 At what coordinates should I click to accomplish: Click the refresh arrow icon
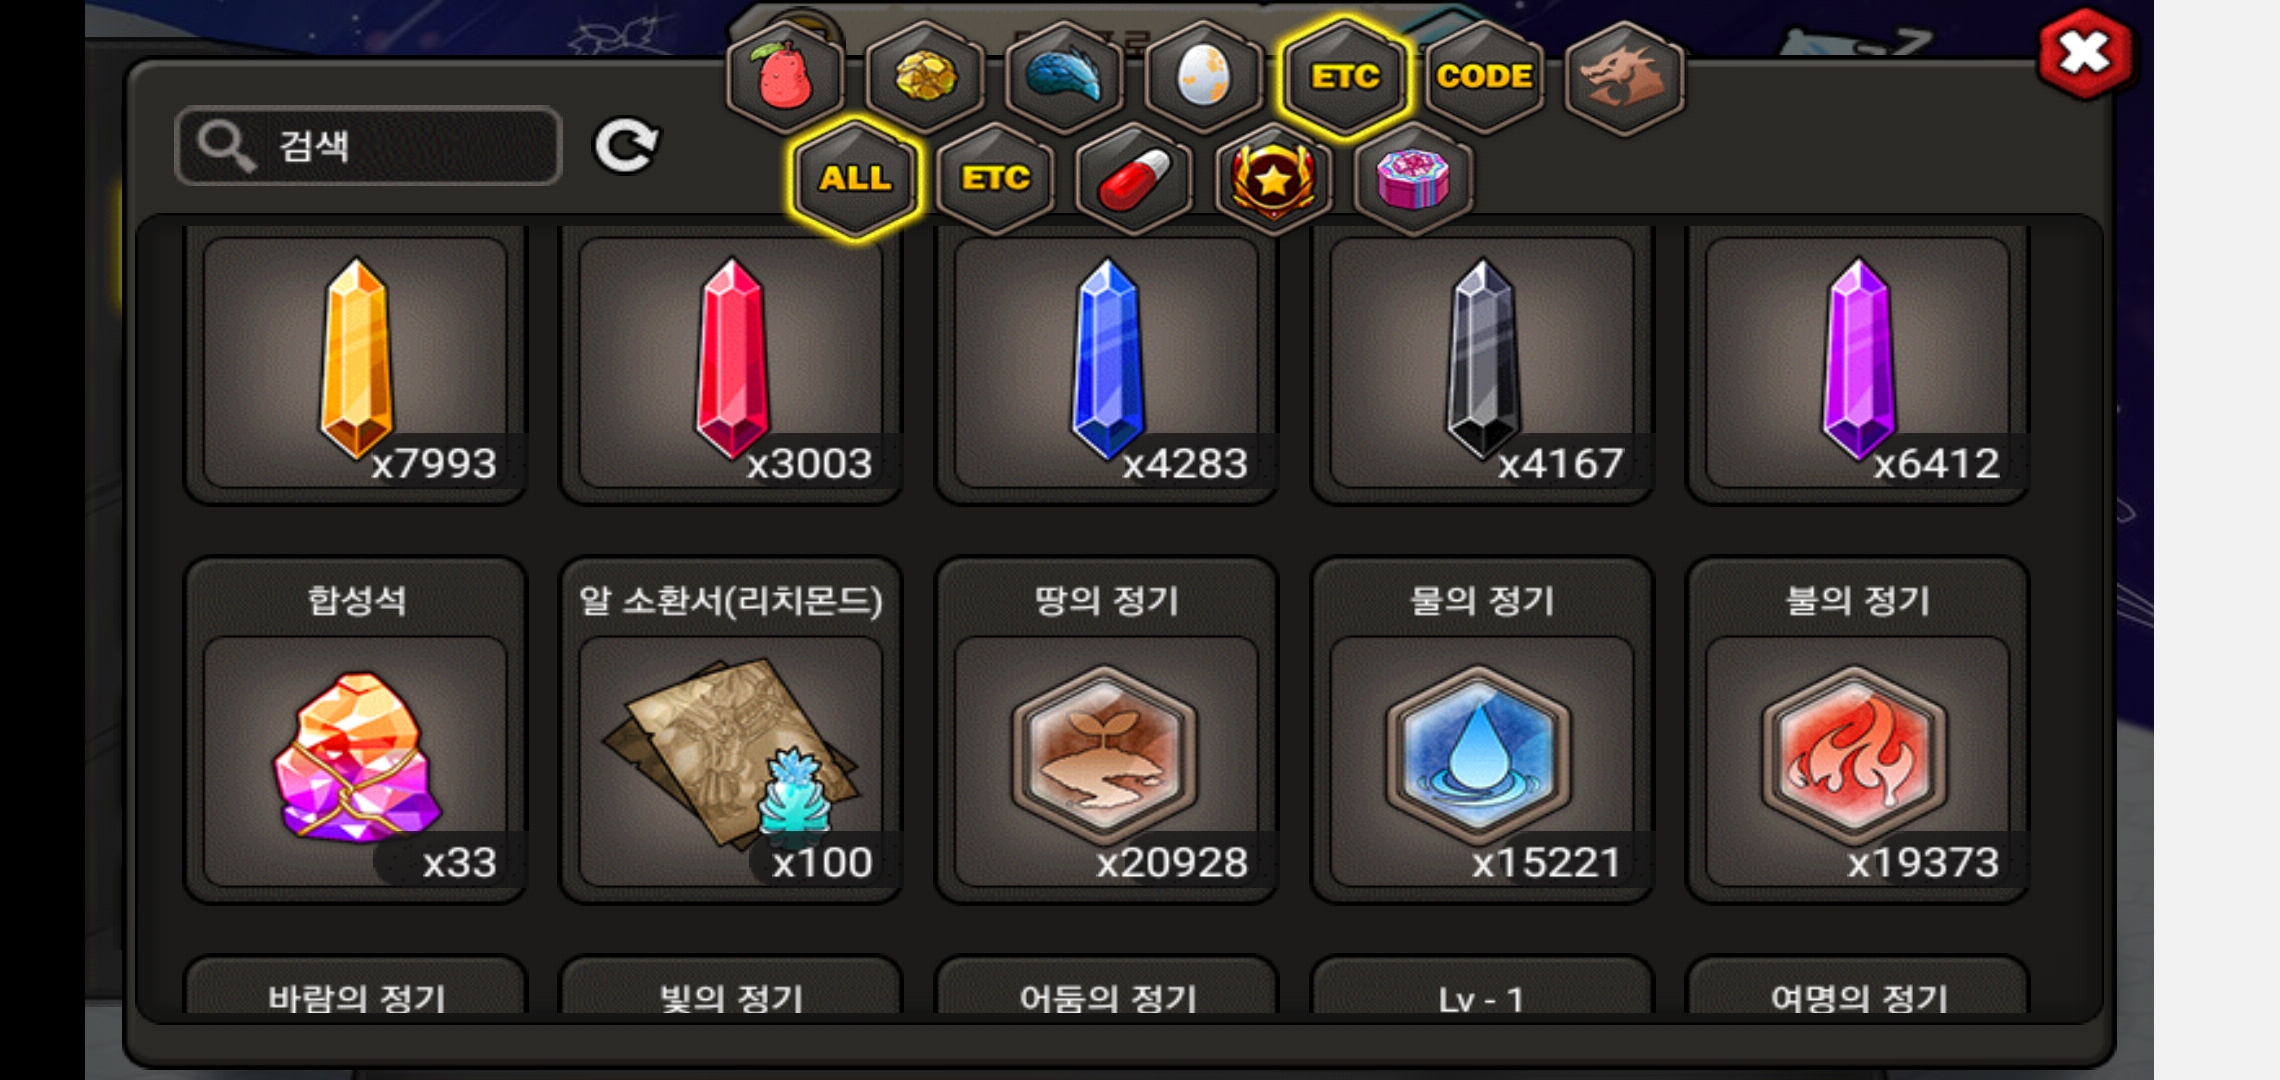pyautogui.click(x=626, y=146)
